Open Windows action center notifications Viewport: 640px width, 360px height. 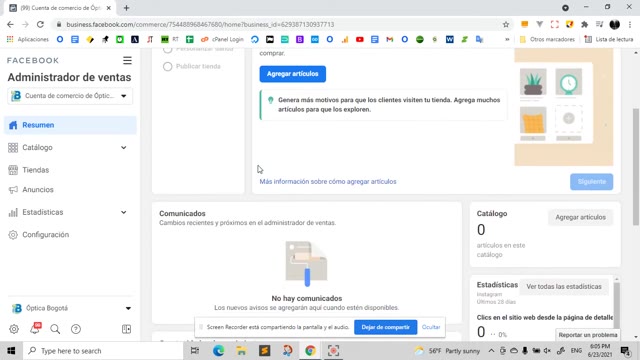(x=625, y=351)
